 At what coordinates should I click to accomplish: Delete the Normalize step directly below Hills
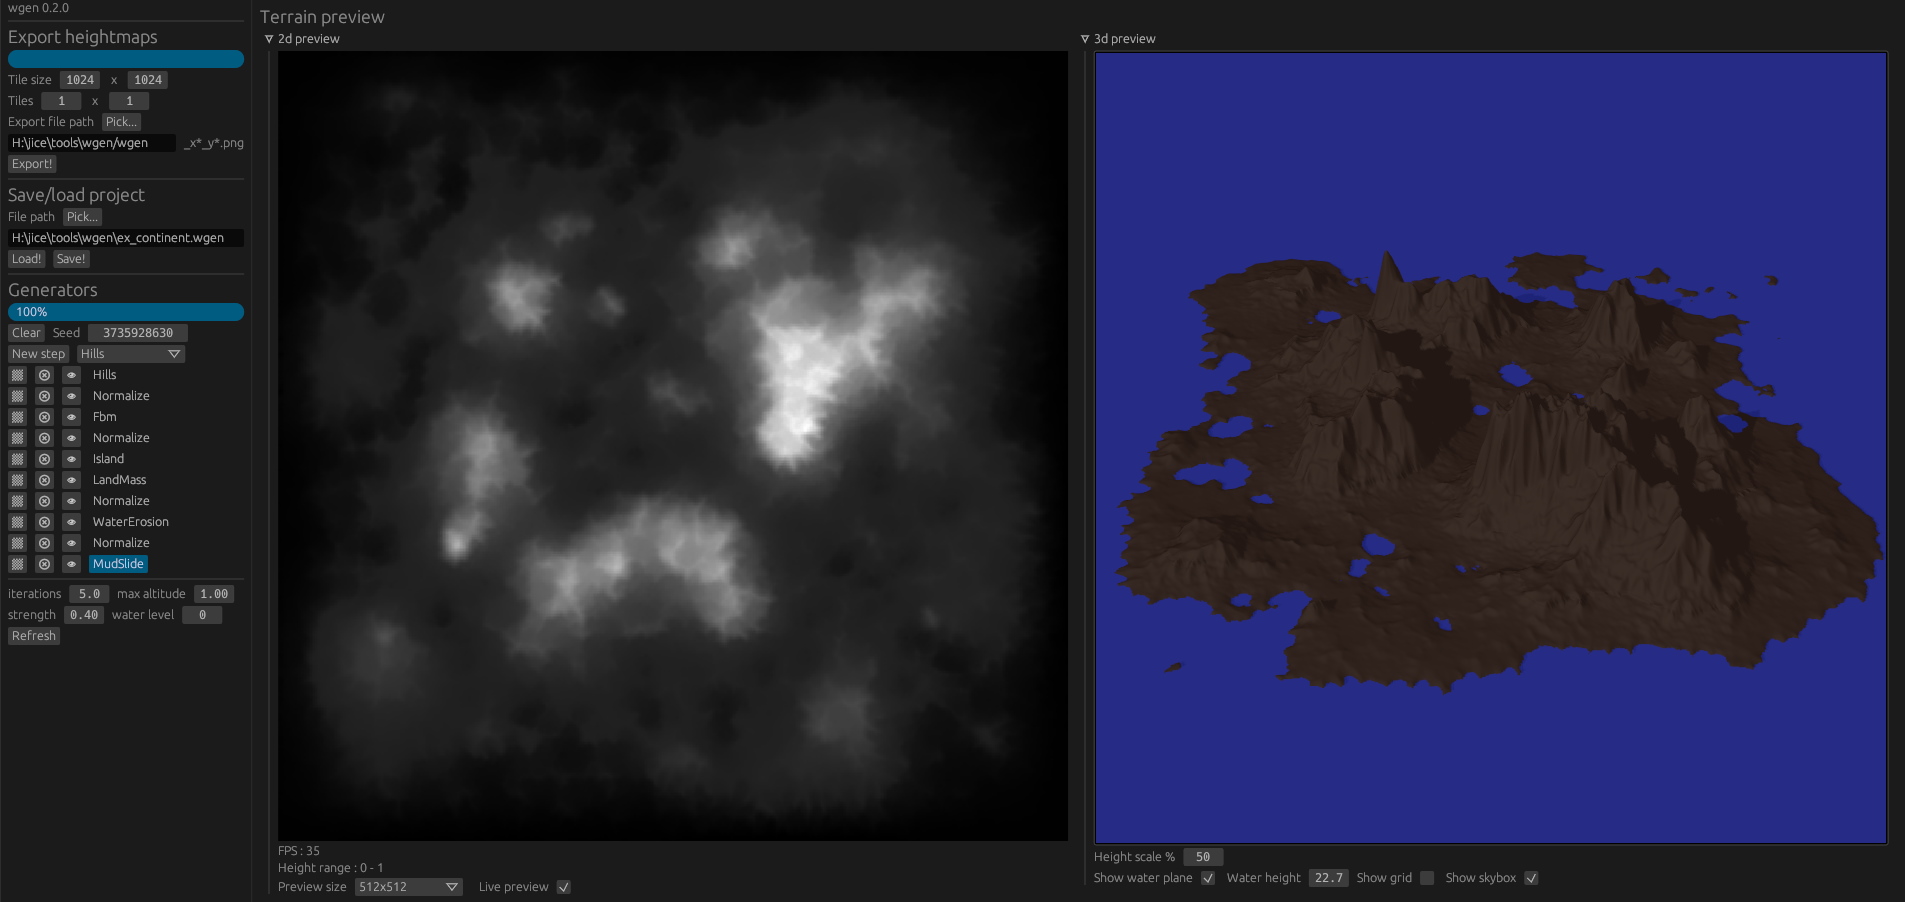(x=44, y=396)
